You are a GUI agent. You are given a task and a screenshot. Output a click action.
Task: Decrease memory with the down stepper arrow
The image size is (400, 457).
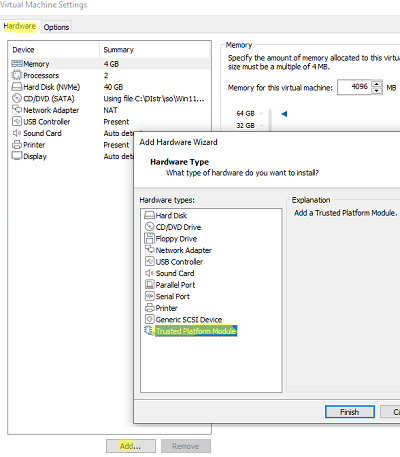(x=377, y=91)
